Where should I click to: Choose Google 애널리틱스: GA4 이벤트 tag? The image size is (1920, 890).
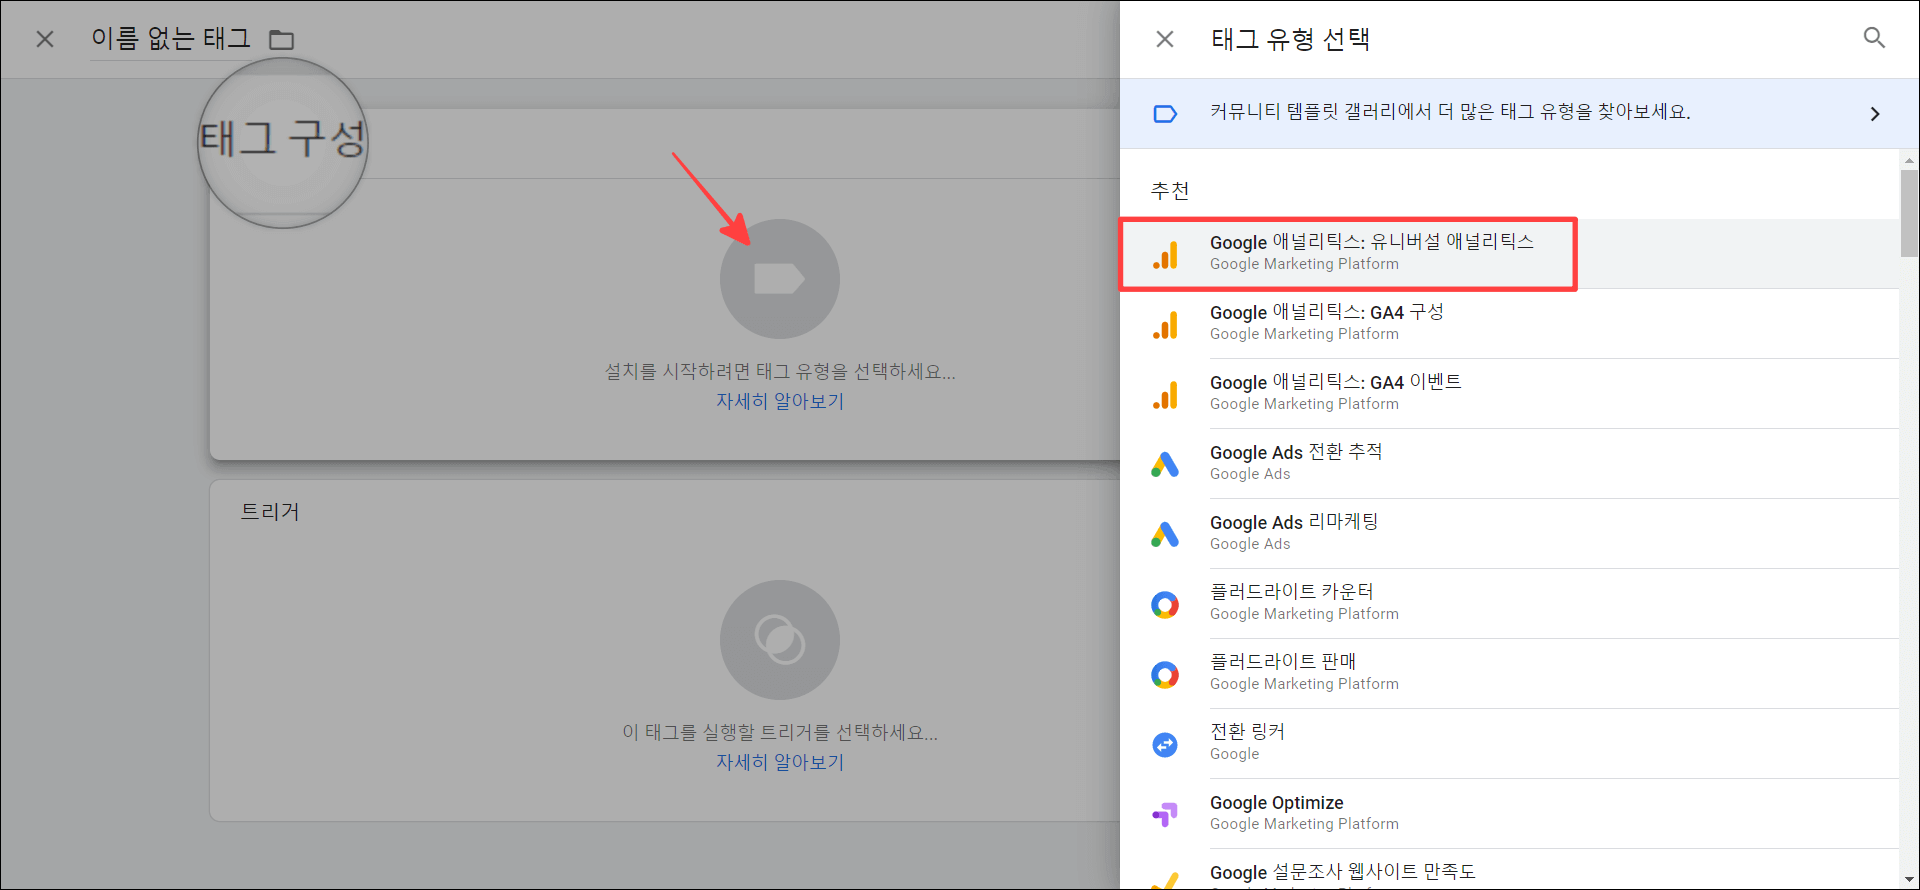[1509, 394]
